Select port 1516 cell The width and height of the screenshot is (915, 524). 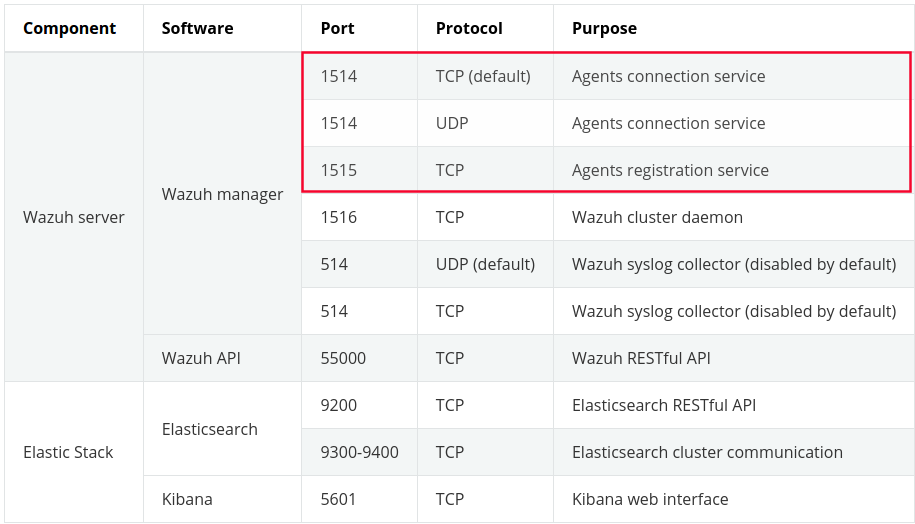339,217
